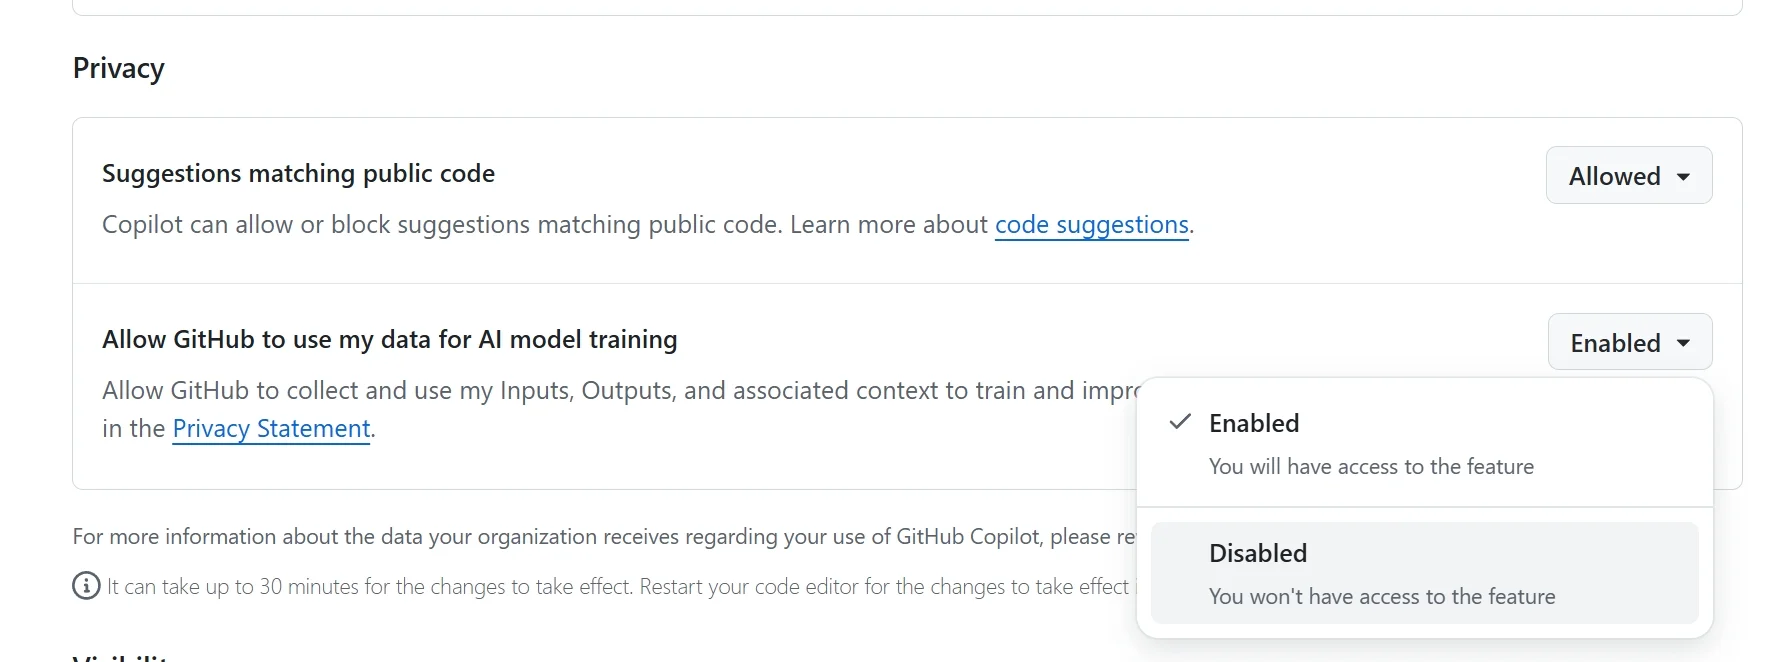Open the "code suggestions" link

[x=1091, y=224]
